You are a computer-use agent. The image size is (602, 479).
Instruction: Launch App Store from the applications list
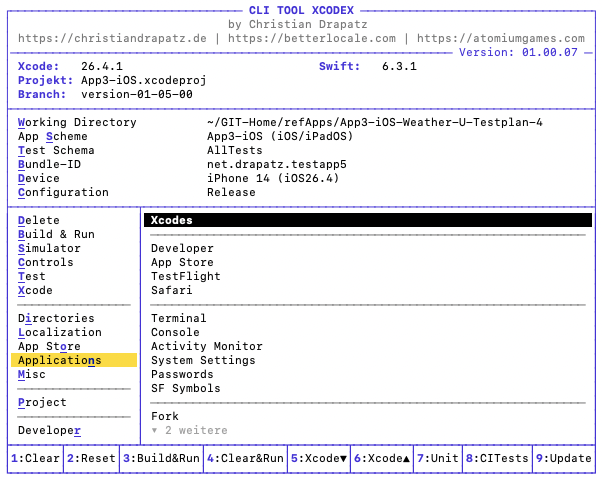coord(182,262)
